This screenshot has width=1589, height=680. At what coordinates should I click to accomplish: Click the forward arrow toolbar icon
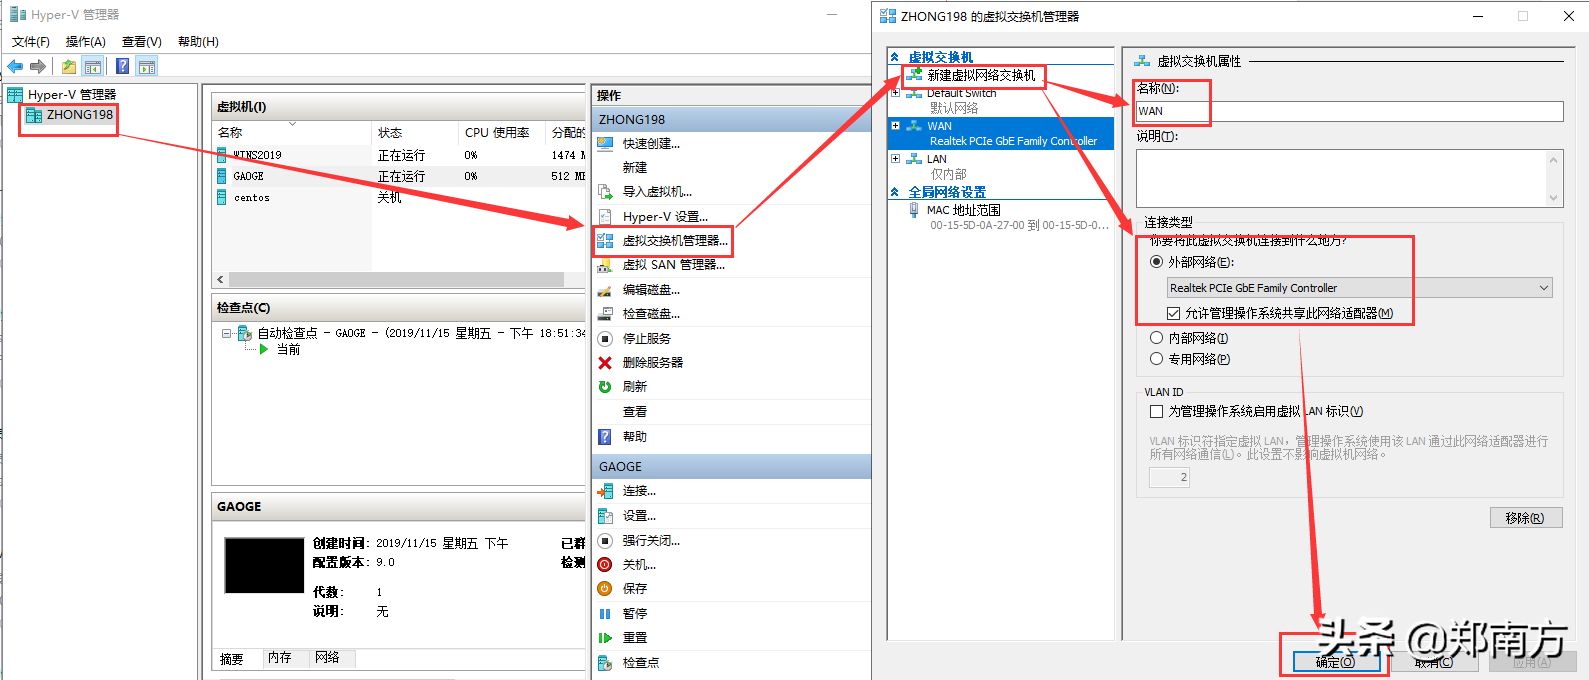(38, 67)
